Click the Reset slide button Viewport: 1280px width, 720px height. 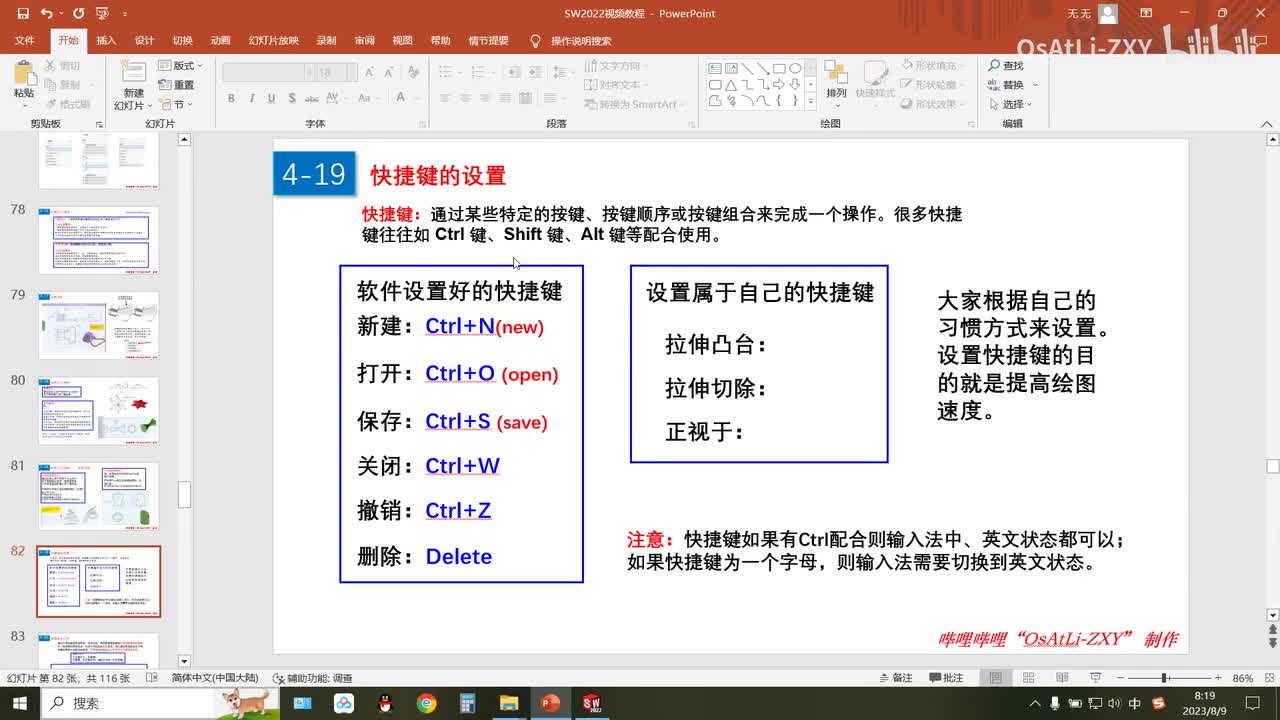[x=177, y=85]
